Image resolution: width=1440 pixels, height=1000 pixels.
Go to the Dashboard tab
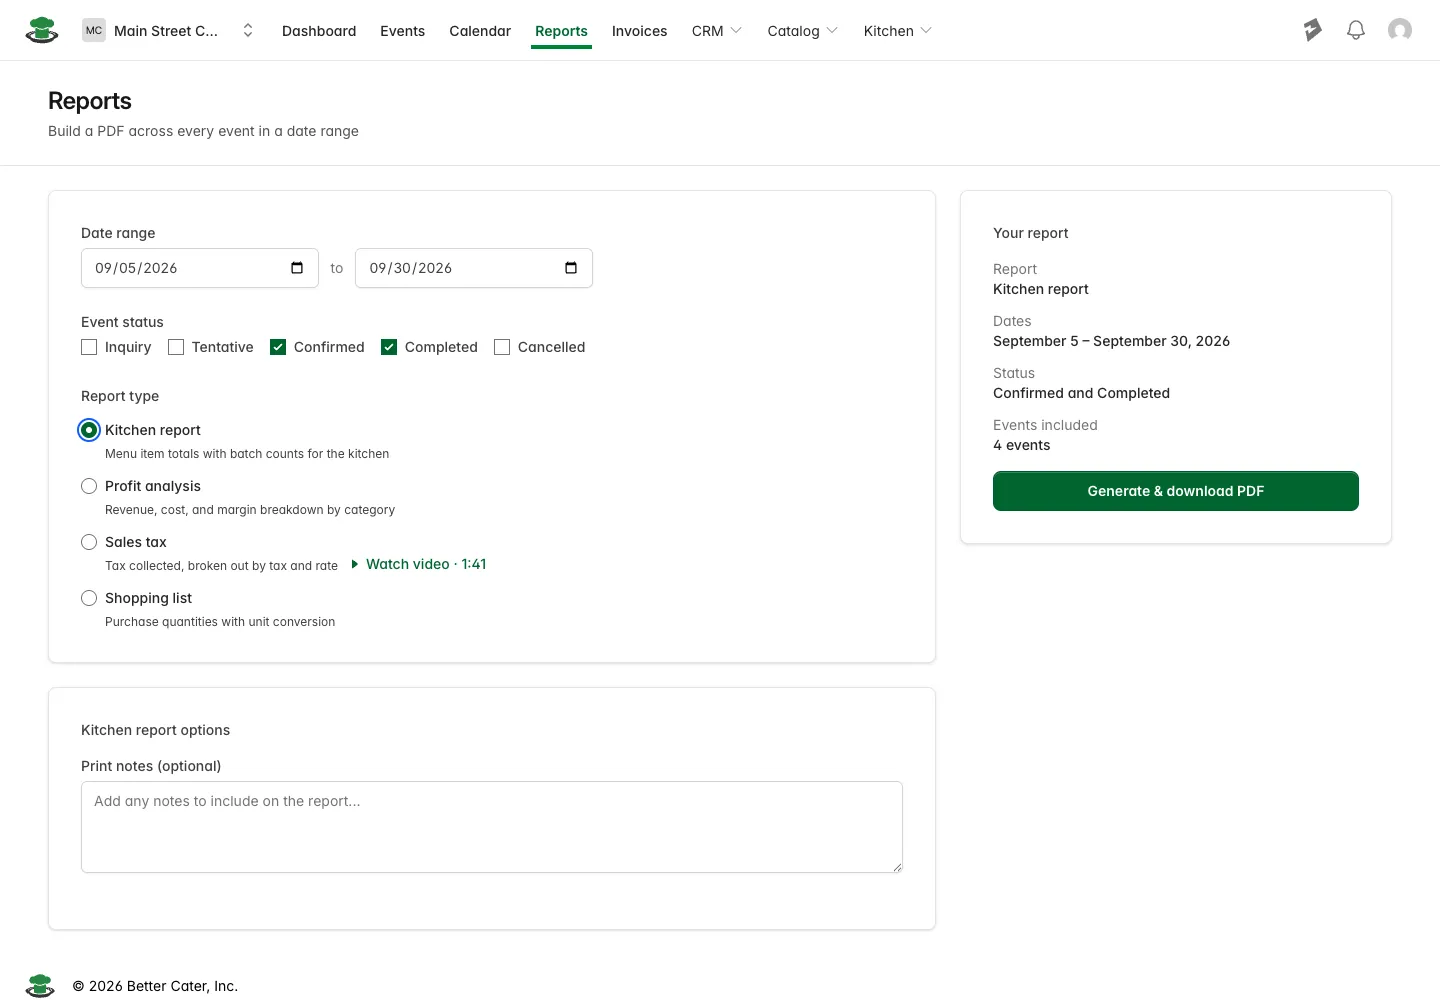(319, 31)
